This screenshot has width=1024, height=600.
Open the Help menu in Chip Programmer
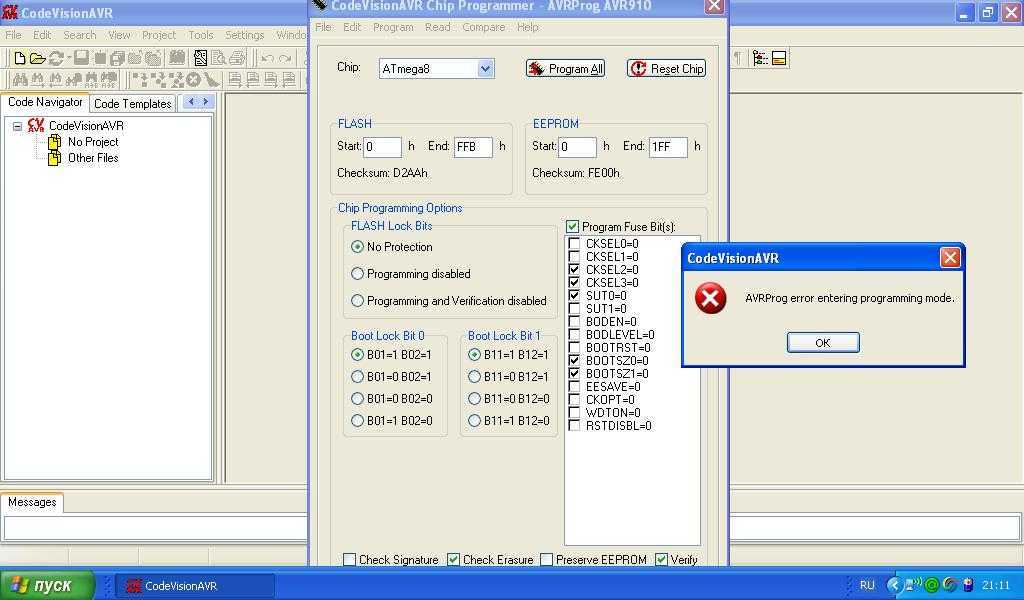click(x=528, y=27)
